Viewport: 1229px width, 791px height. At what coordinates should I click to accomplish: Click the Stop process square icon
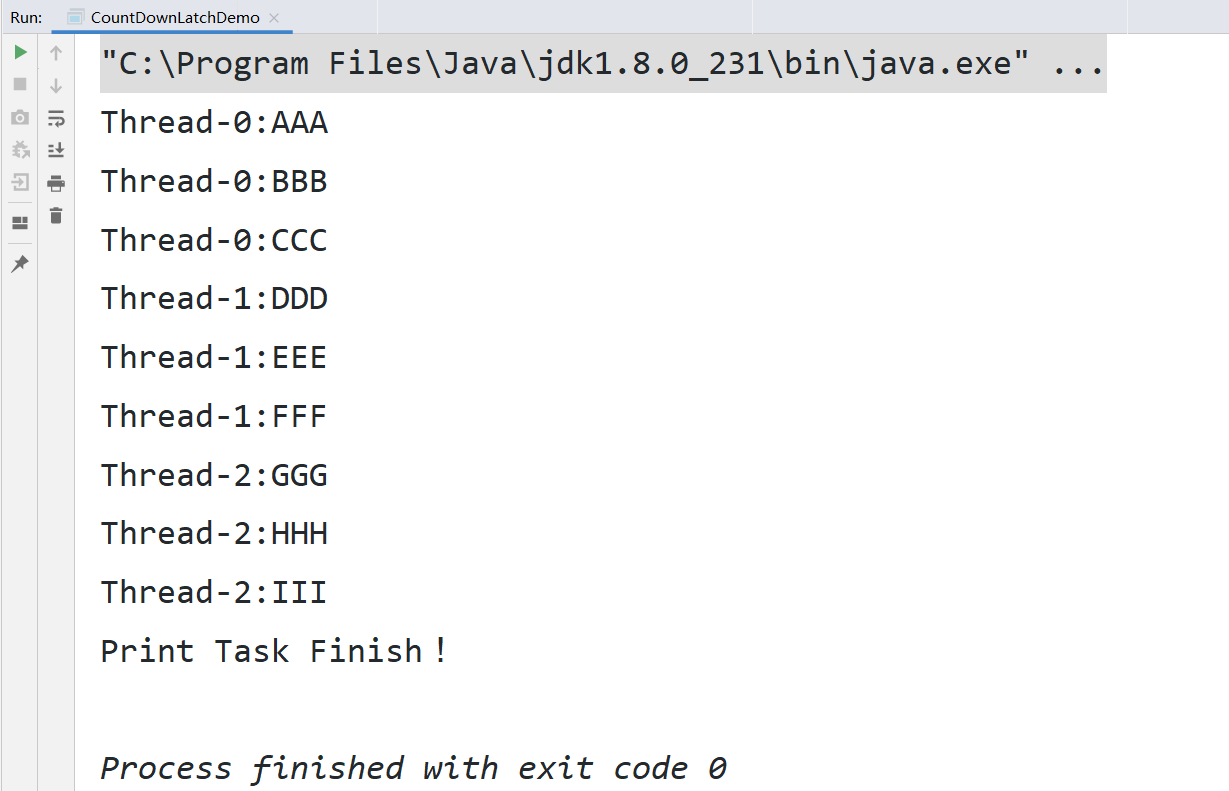pos(20,85)
